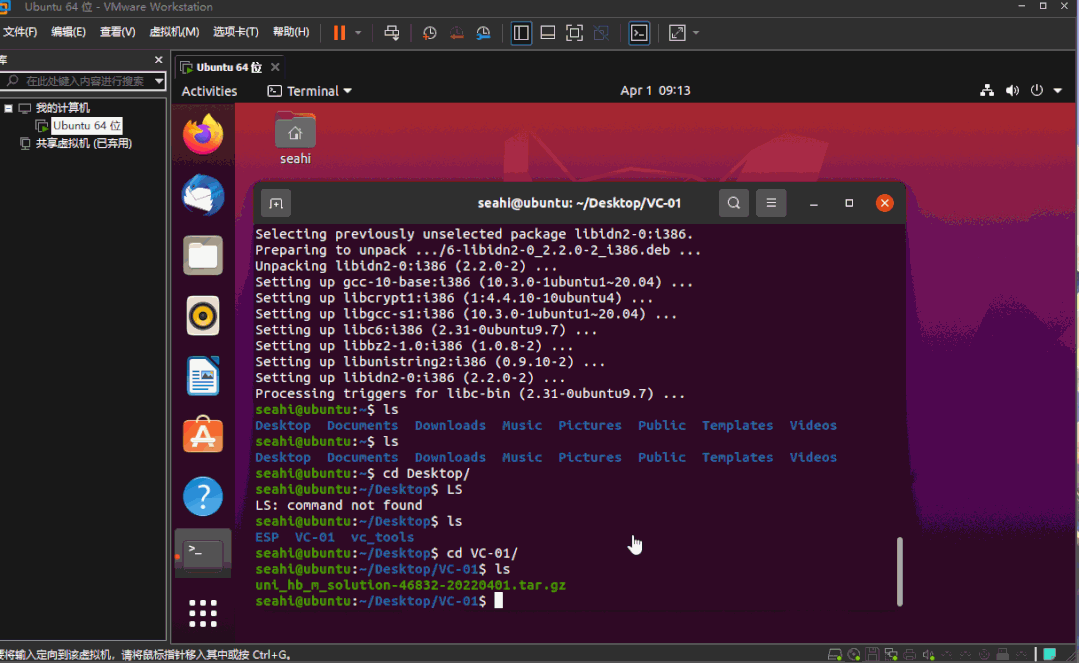Enter full screen mode toggle
This screenshot has height=663, width=1079.
[x=574, y=32]
